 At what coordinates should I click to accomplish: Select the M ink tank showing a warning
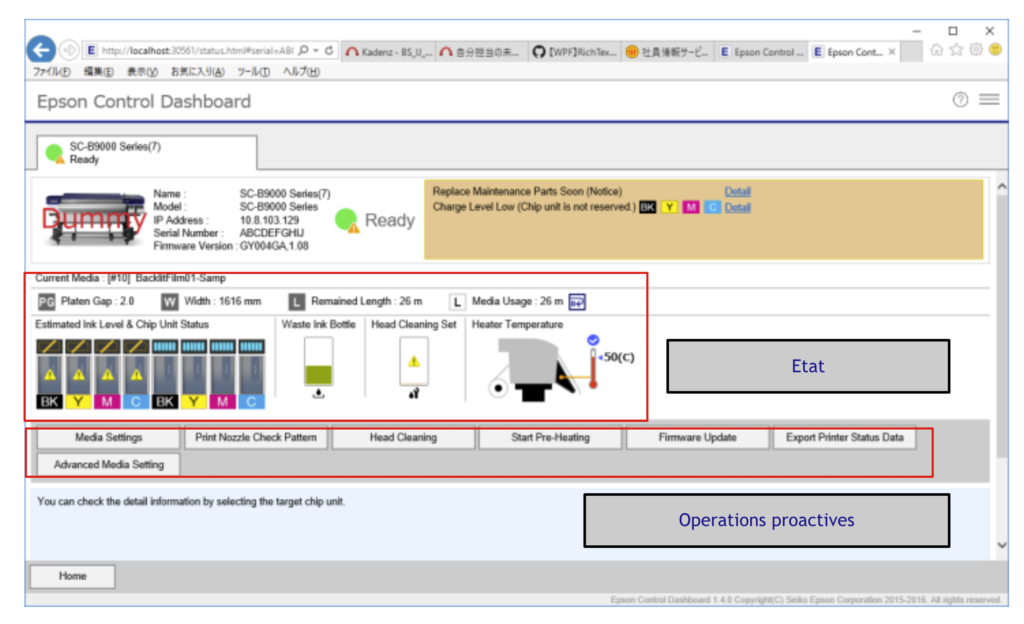point(107,374)
